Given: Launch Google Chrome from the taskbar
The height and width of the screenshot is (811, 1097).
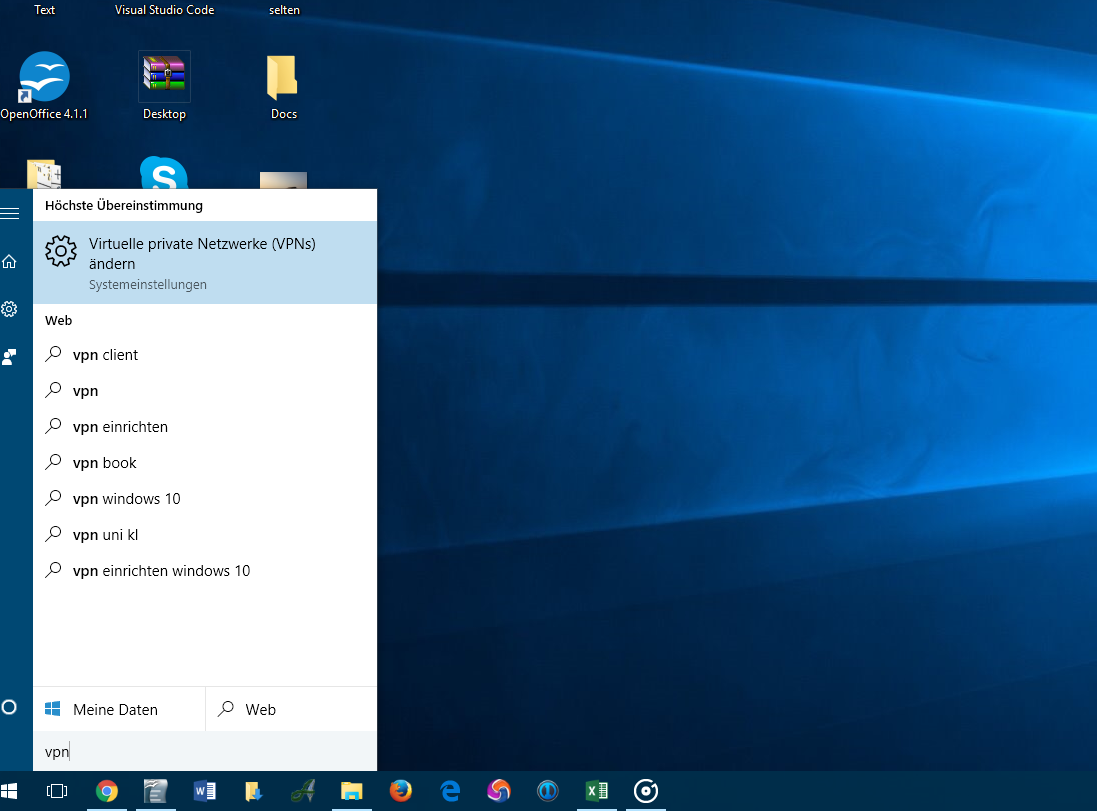Looking at the screenshot, I should tap(107, 791).
